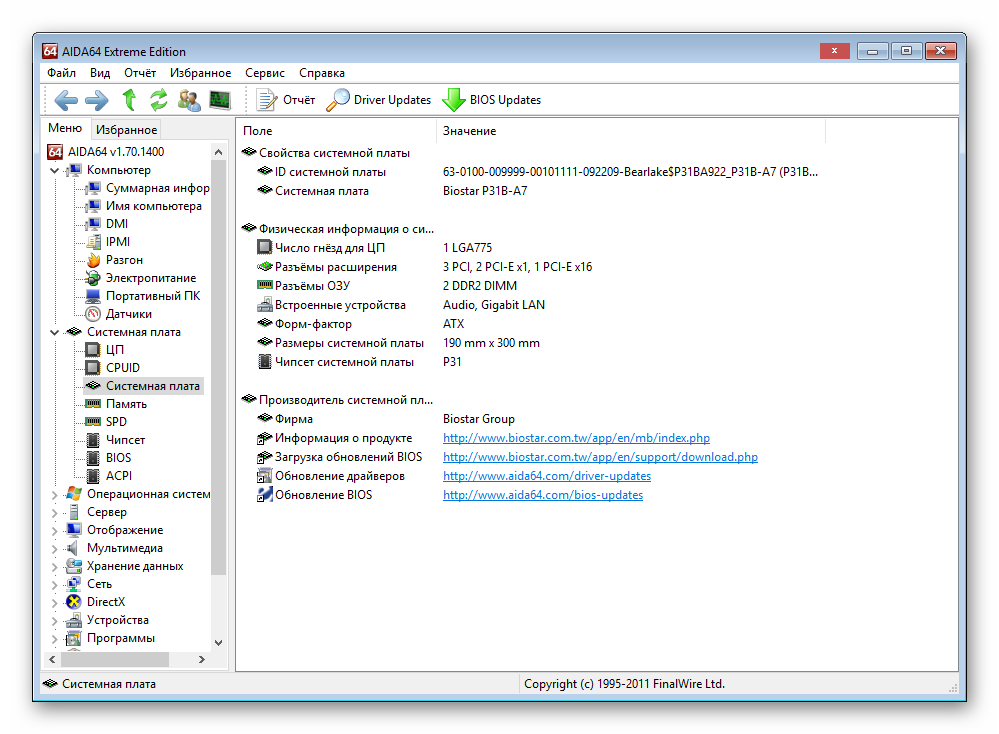Screen dimensions: 999x734
Task: Click the green monitor diagnostics icon
Action: click(x=220, y=100)
